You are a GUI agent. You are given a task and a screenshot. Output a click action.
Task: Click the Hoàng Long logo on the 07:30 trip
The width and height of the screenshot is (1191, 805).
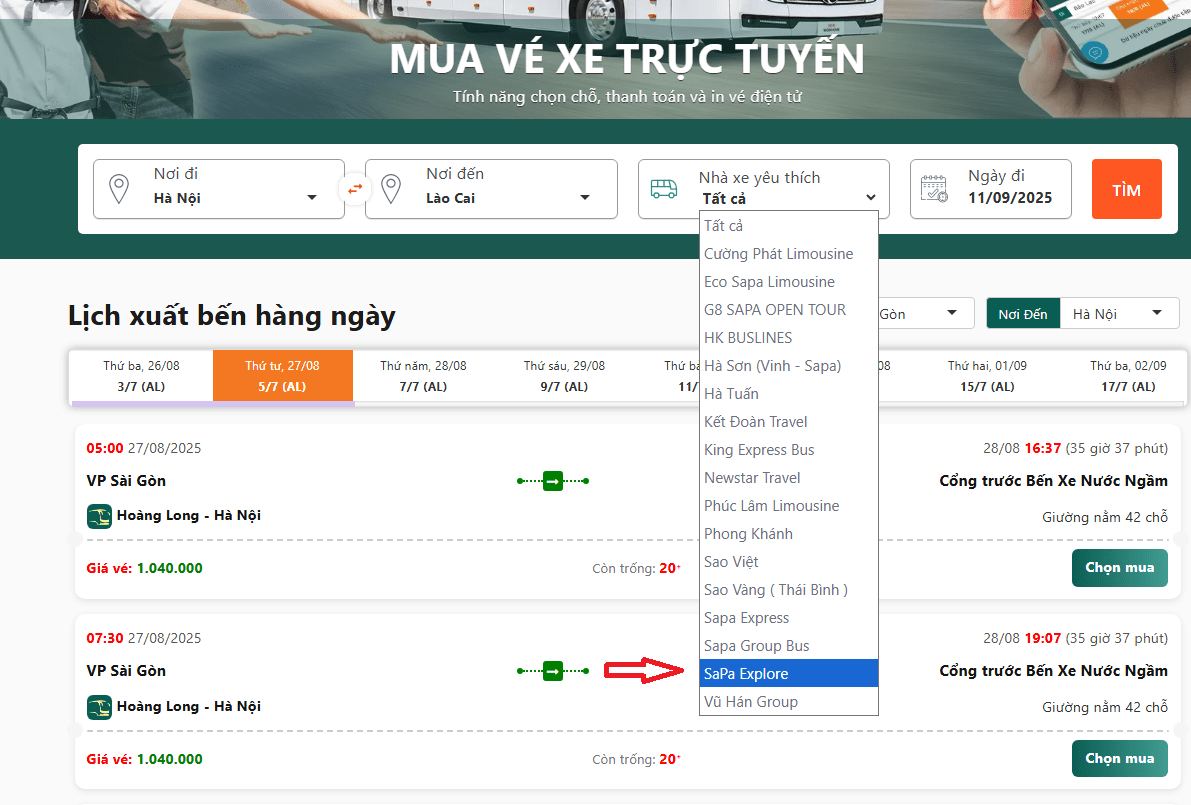(99, 706)
